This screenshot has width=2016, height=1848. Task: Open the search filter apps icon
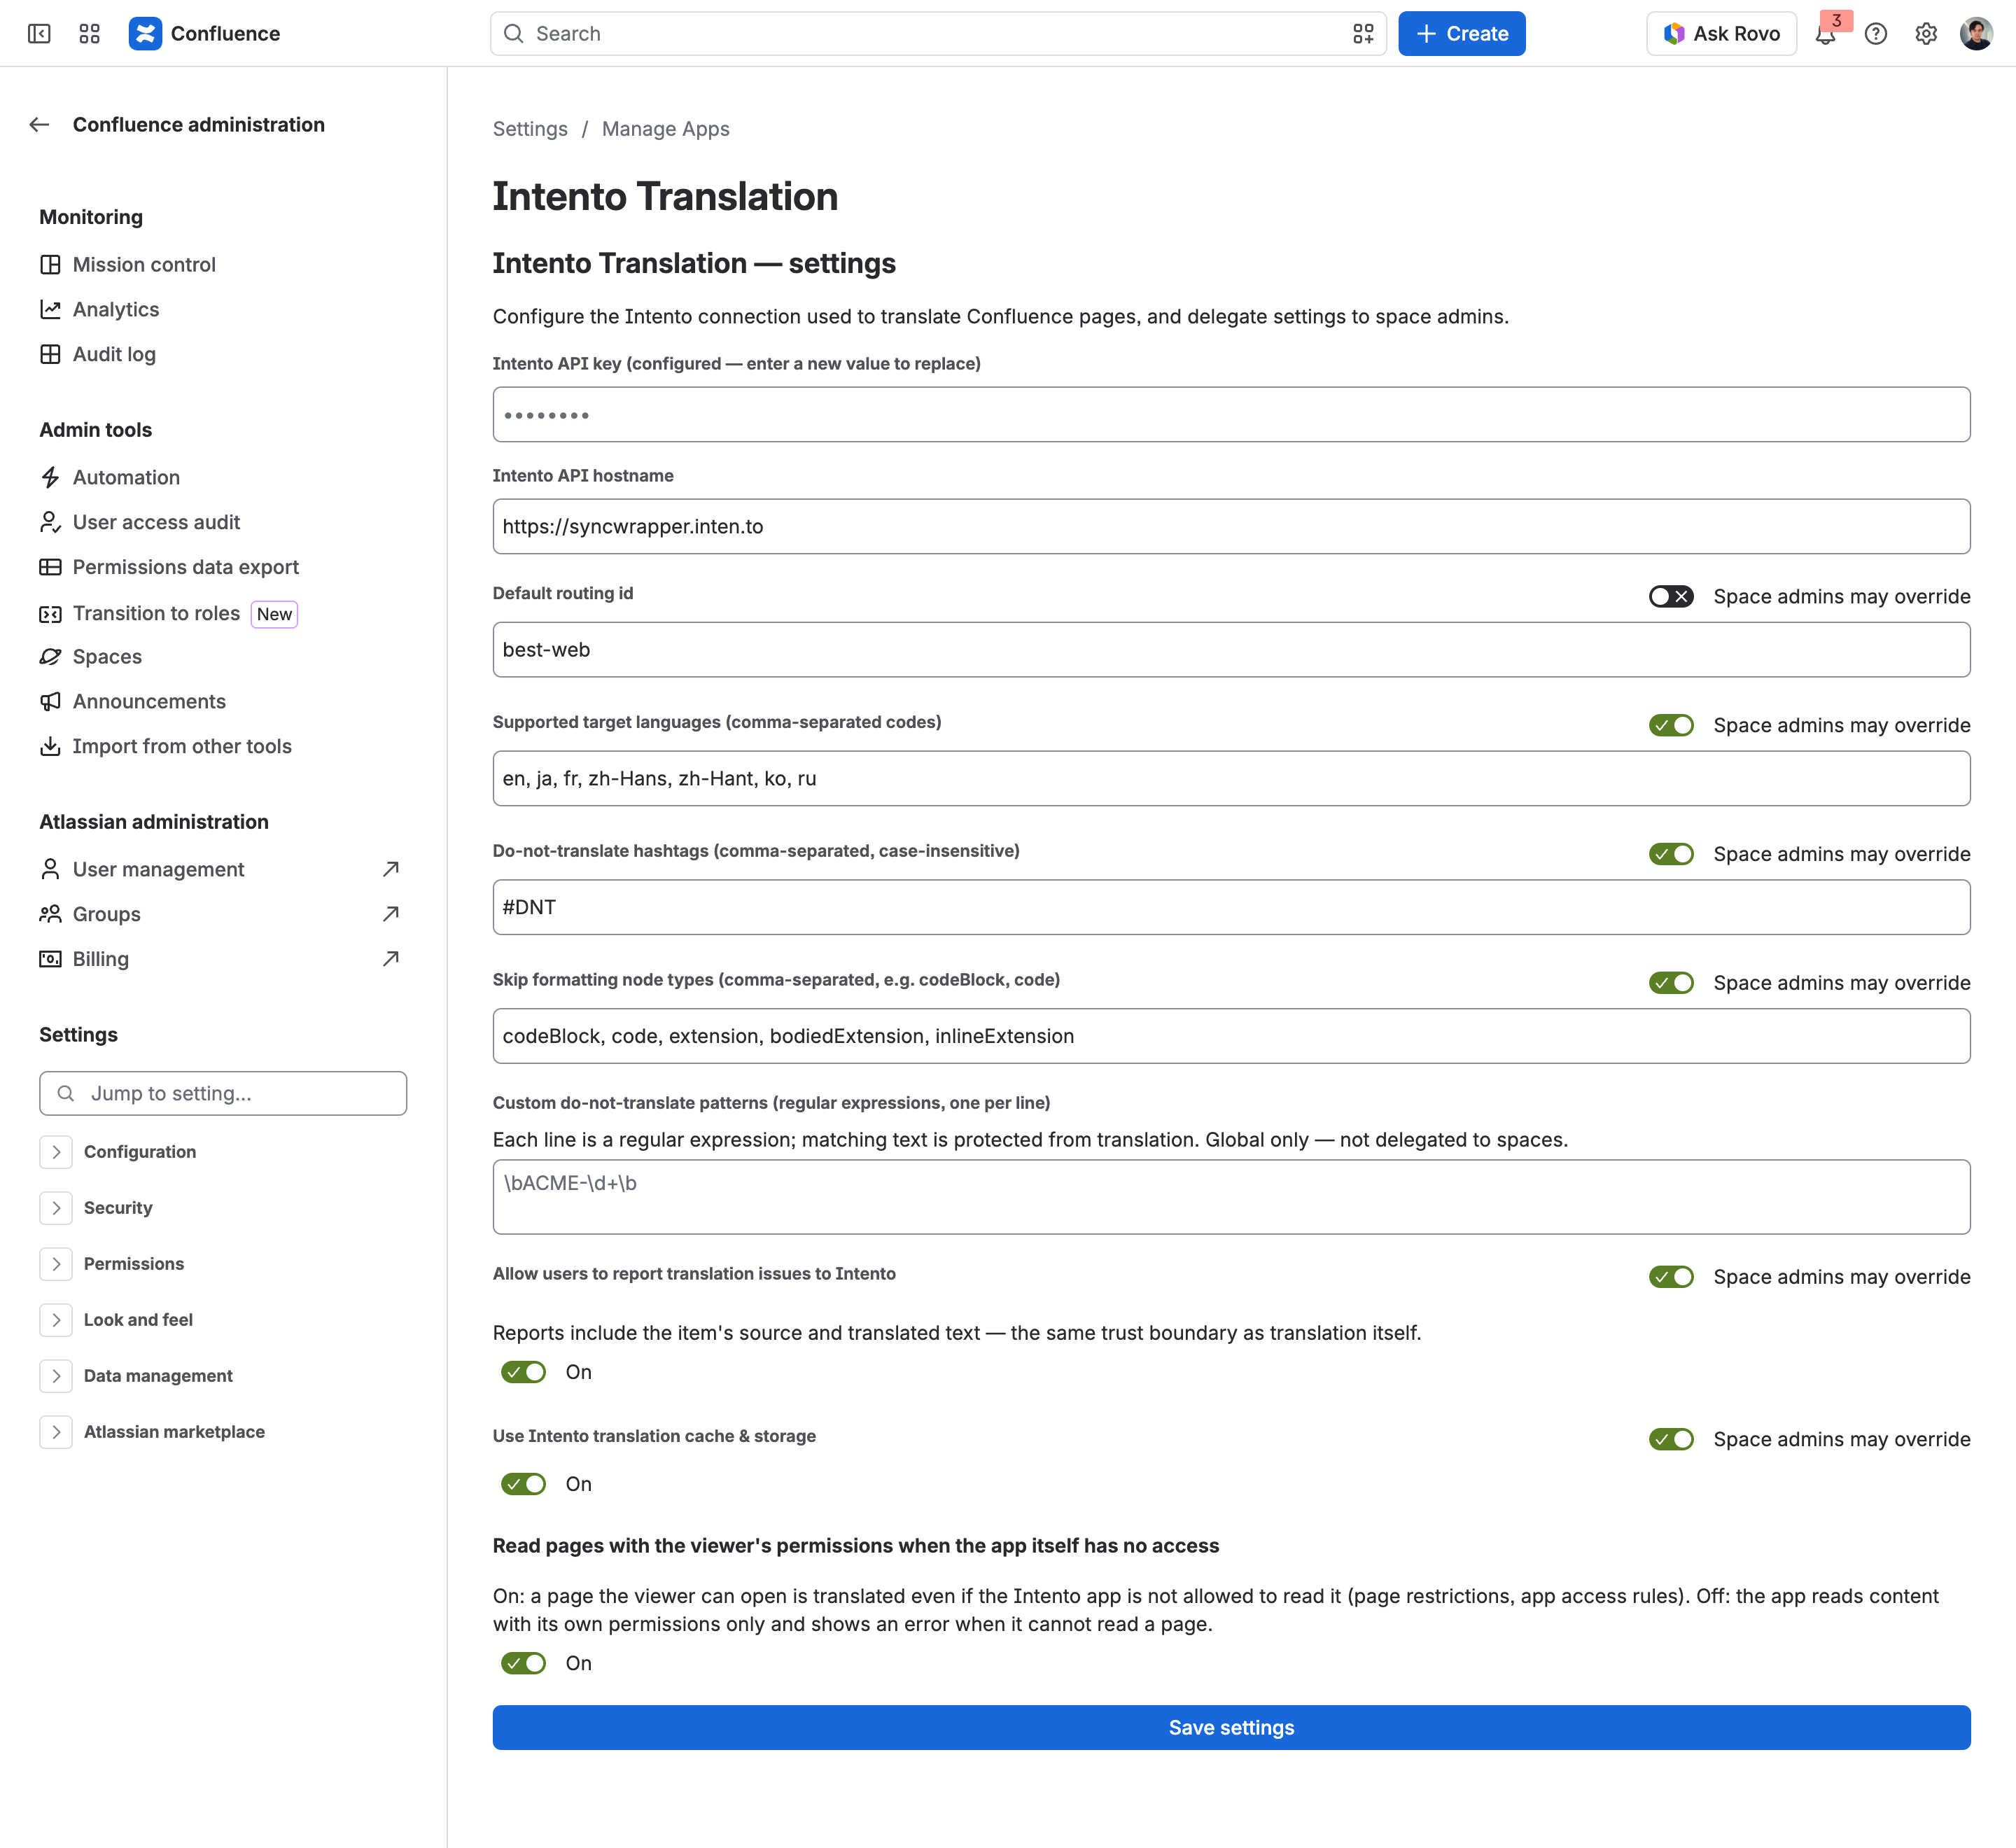1363,34
